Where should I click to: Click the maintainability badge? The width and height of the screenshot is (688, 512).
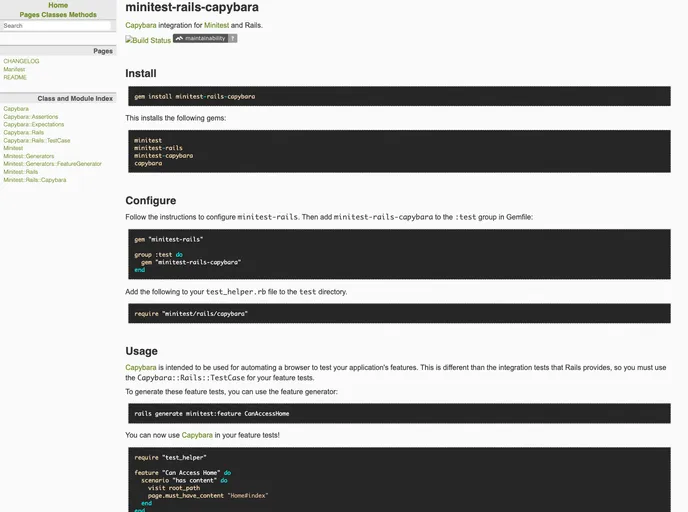tap(205, 39)
